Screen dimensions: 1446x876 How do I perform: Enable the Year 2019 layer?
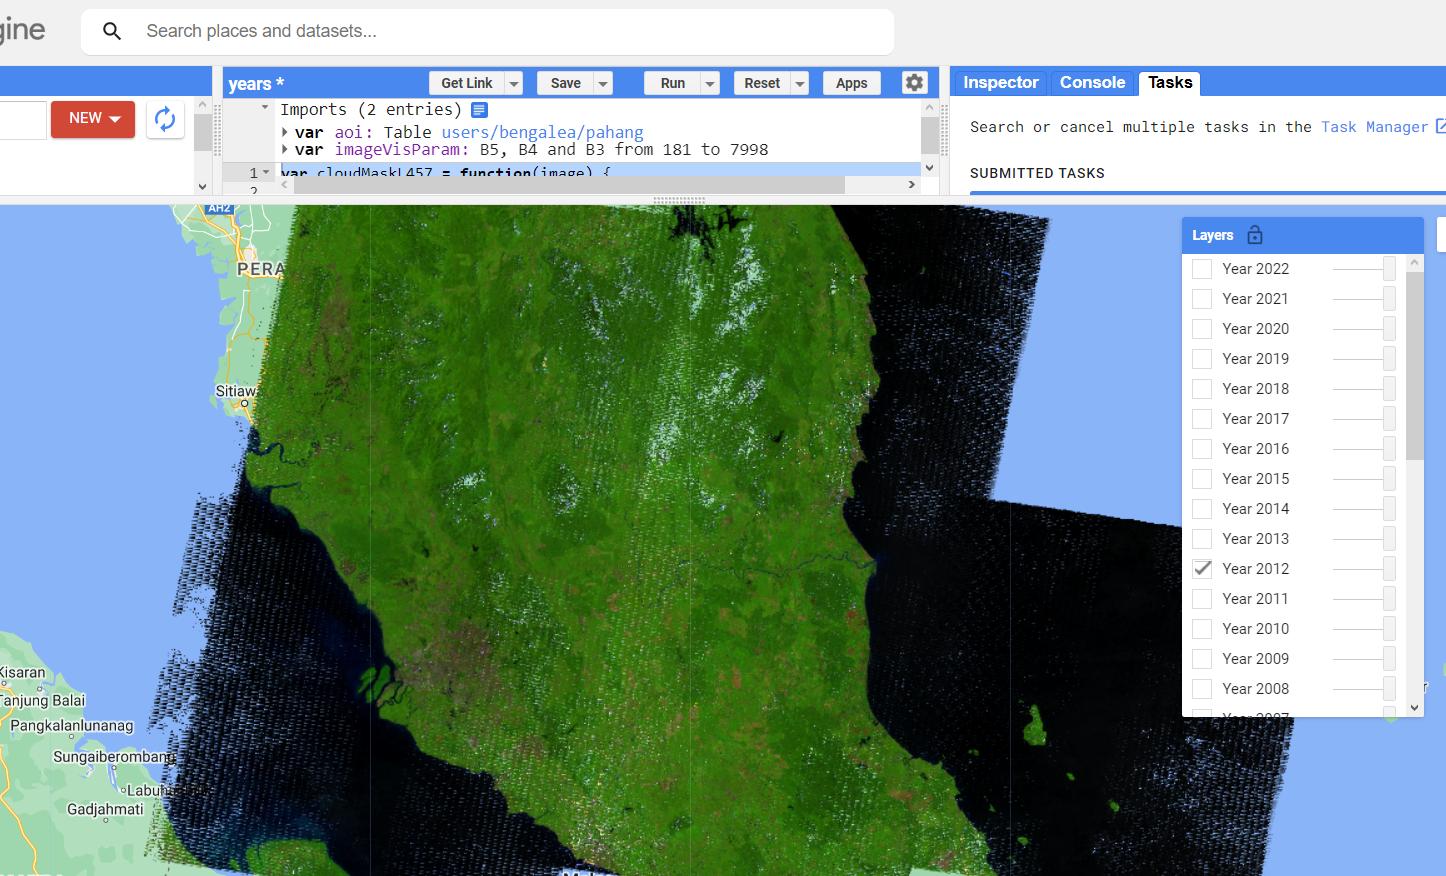1202,359
